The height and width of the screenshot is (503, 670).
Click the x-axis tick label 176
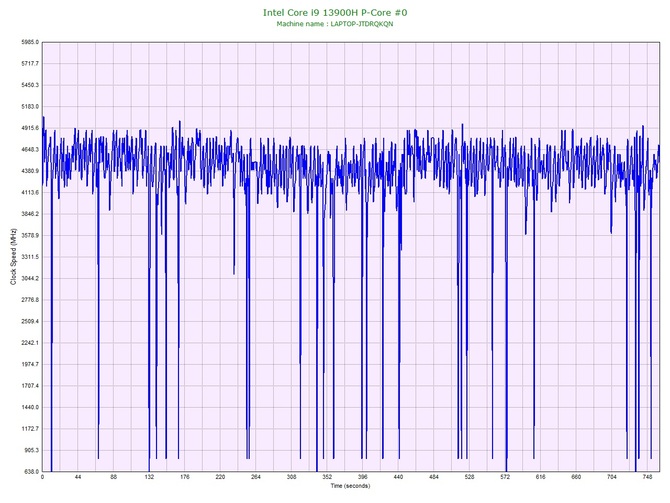point(185,477)
